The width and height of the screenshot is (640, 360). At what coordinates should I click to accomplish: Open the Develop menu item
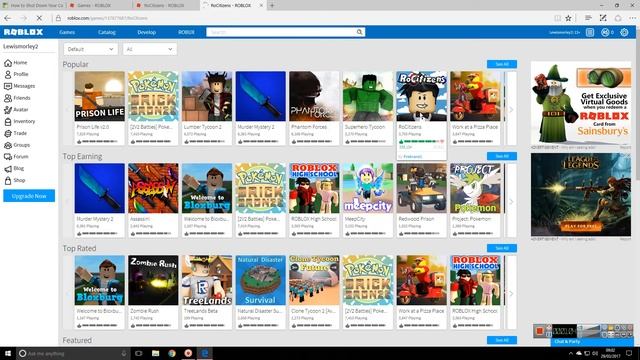pos(147,32)
